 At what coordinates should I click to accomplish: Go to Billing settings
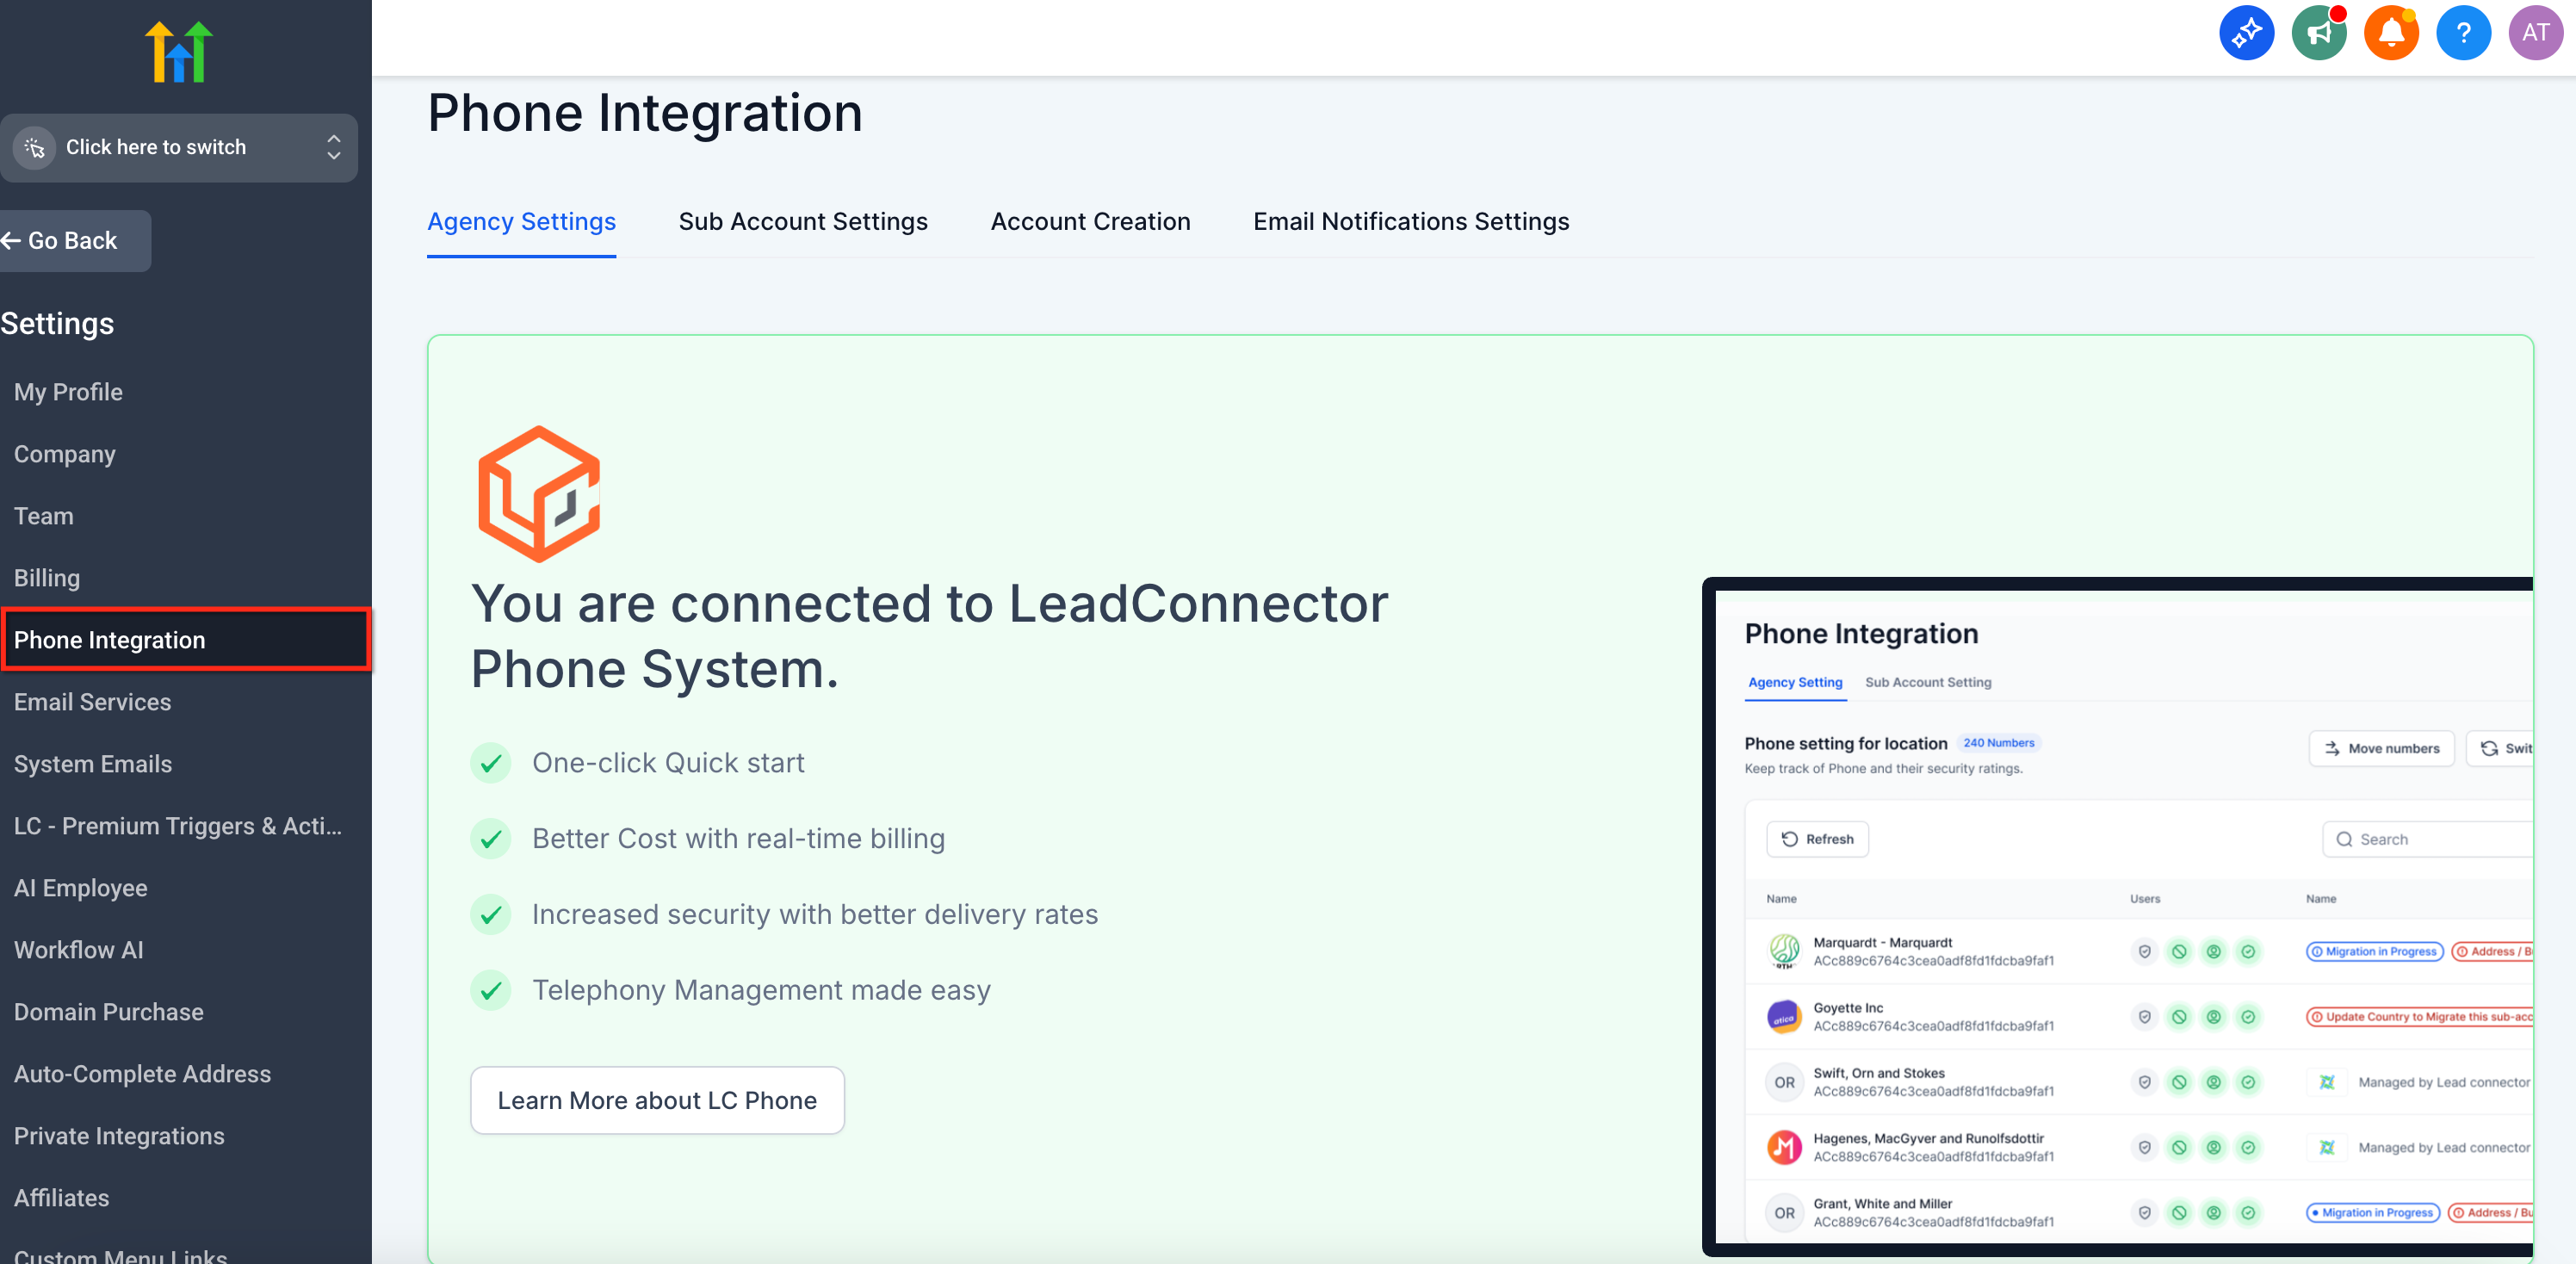pos(46,578)
